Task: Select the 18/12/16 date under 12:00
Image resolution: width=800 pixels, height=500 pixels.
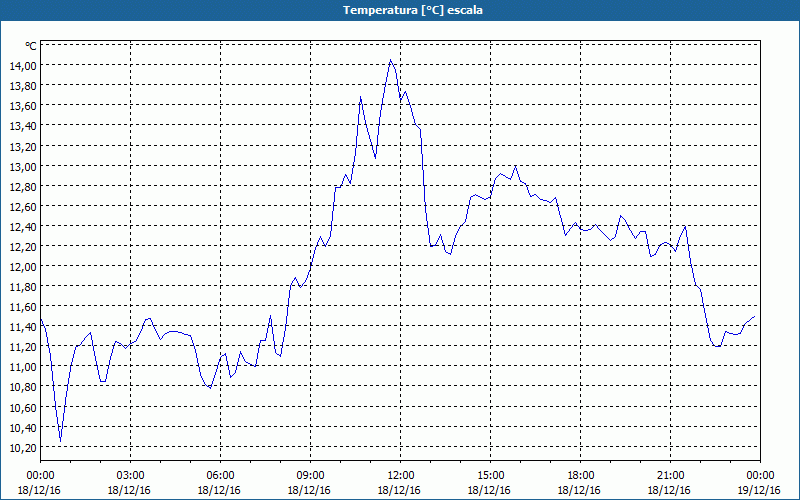Action: (401, 490)
